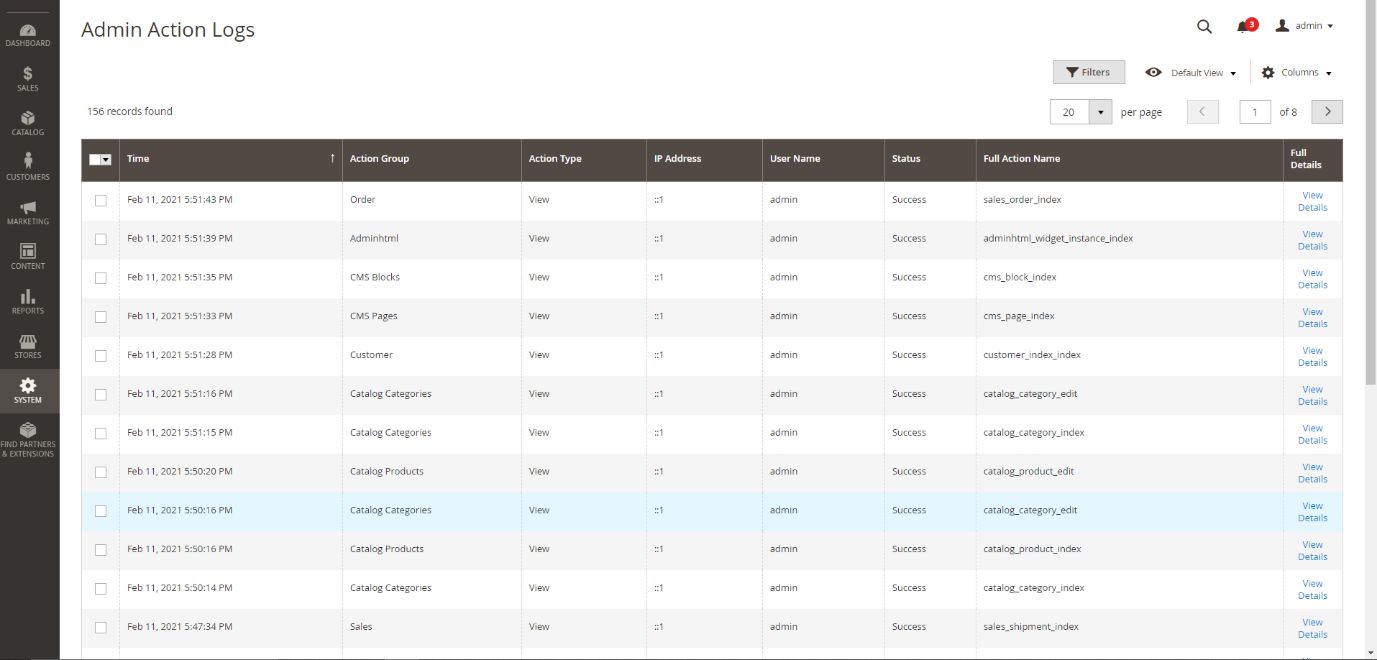View Details for adminhtml_widget_instance_index log

point(1312,240)
